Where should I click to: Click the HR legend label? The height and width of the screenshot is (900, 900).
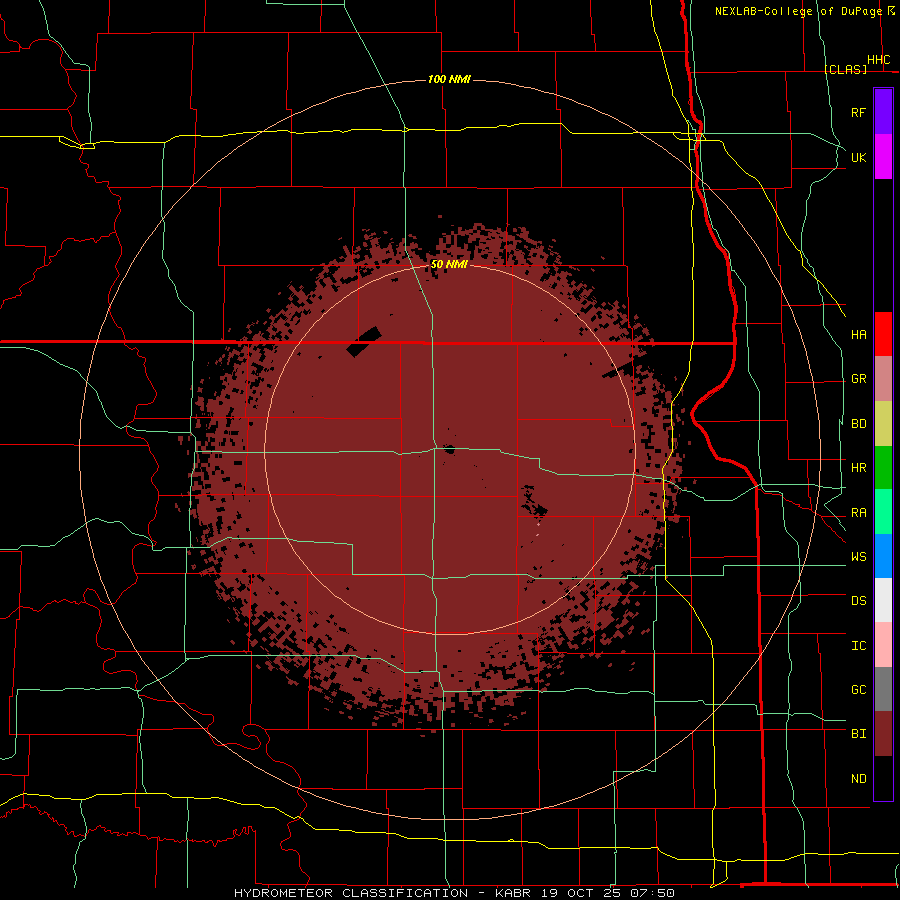858,468
